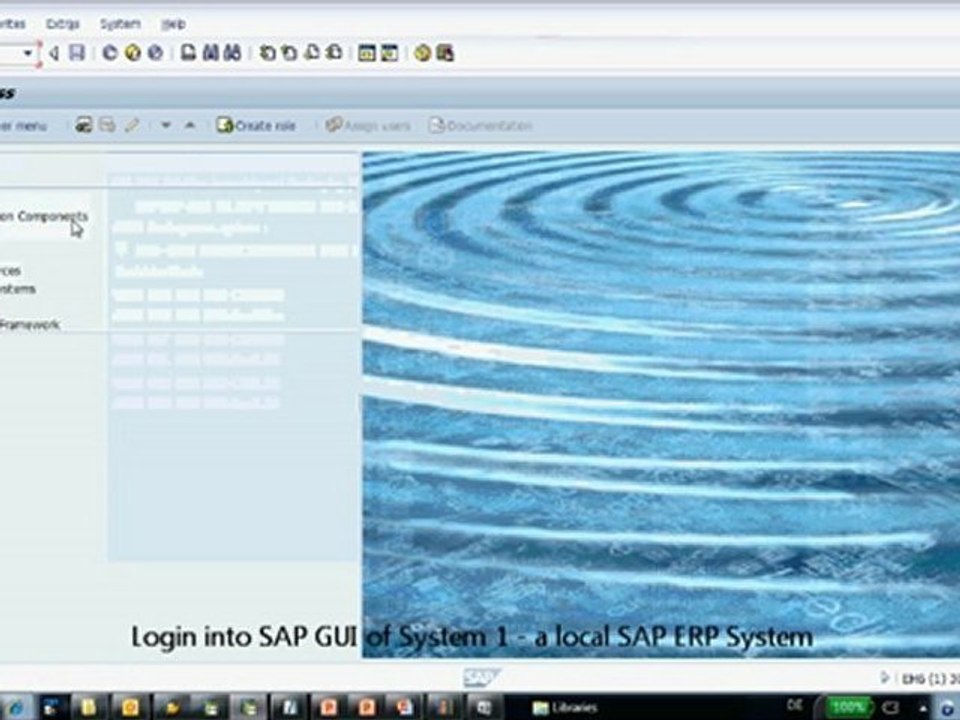The height and width of the screenshot is (720, 960).
Task: Open the Extras menu
Action: pos(62,24)
